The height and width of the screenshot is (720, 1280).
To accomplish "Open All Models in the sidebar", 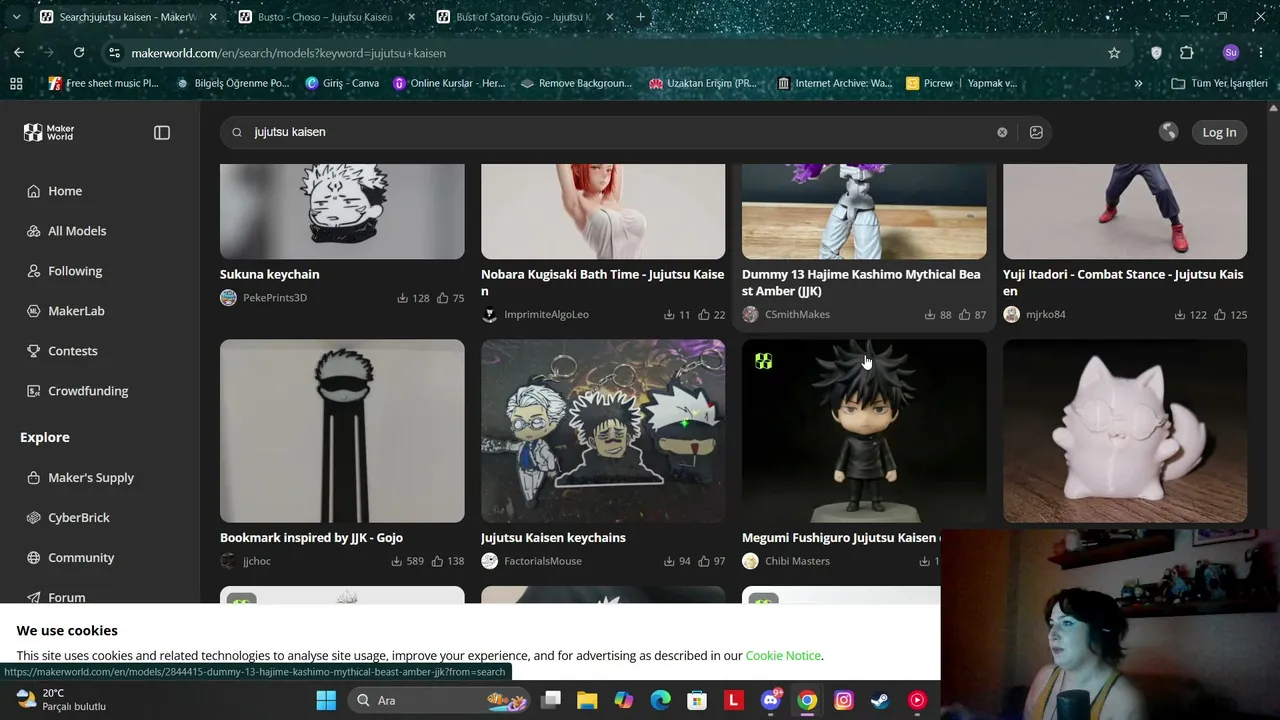I will point(77,231).
